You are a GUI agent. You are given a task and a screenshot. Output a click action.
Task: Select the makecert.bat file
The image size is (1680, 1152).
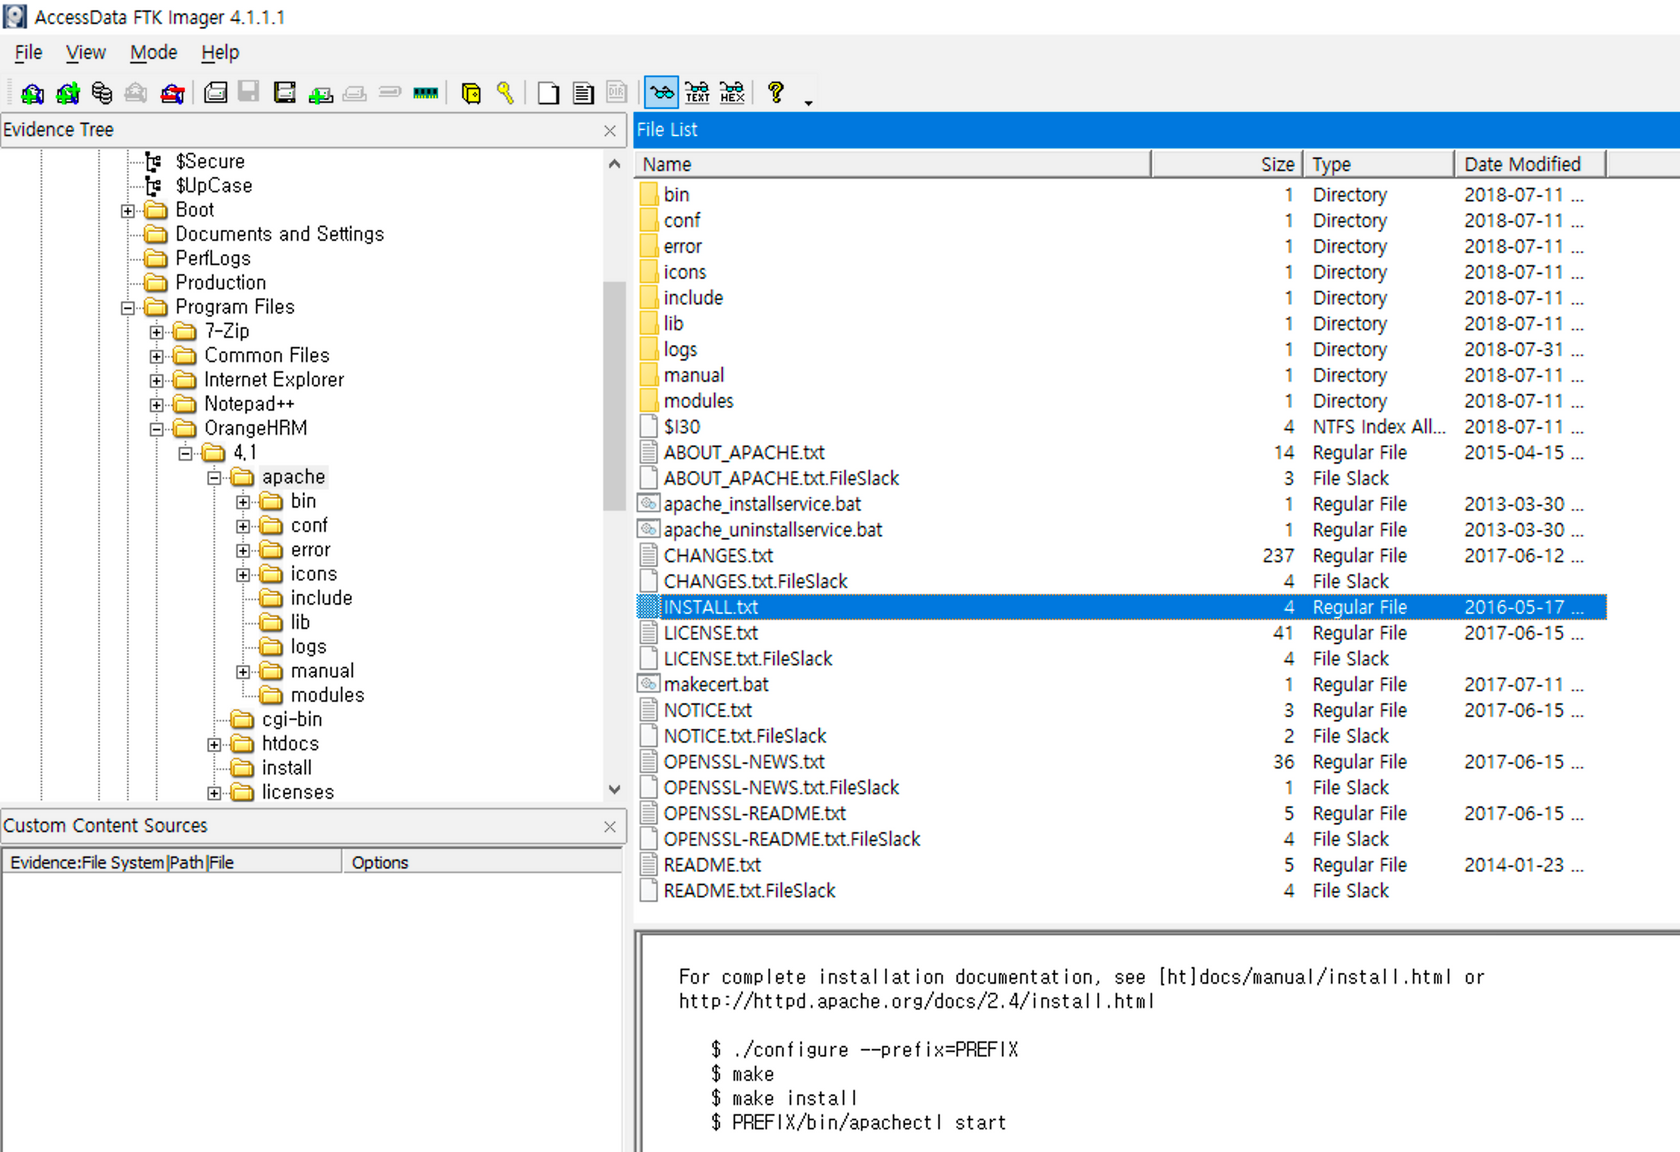pos(716,685)
